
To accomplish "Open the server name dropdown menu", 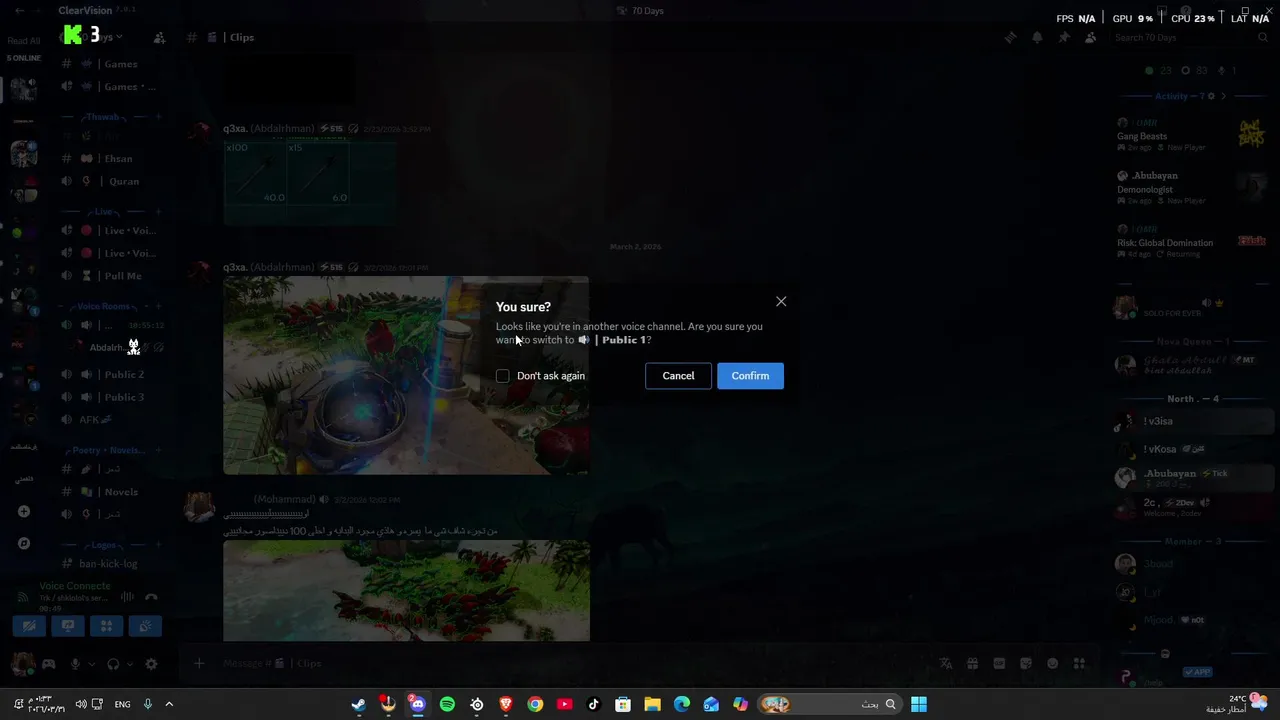I will [x=93, y=37].
